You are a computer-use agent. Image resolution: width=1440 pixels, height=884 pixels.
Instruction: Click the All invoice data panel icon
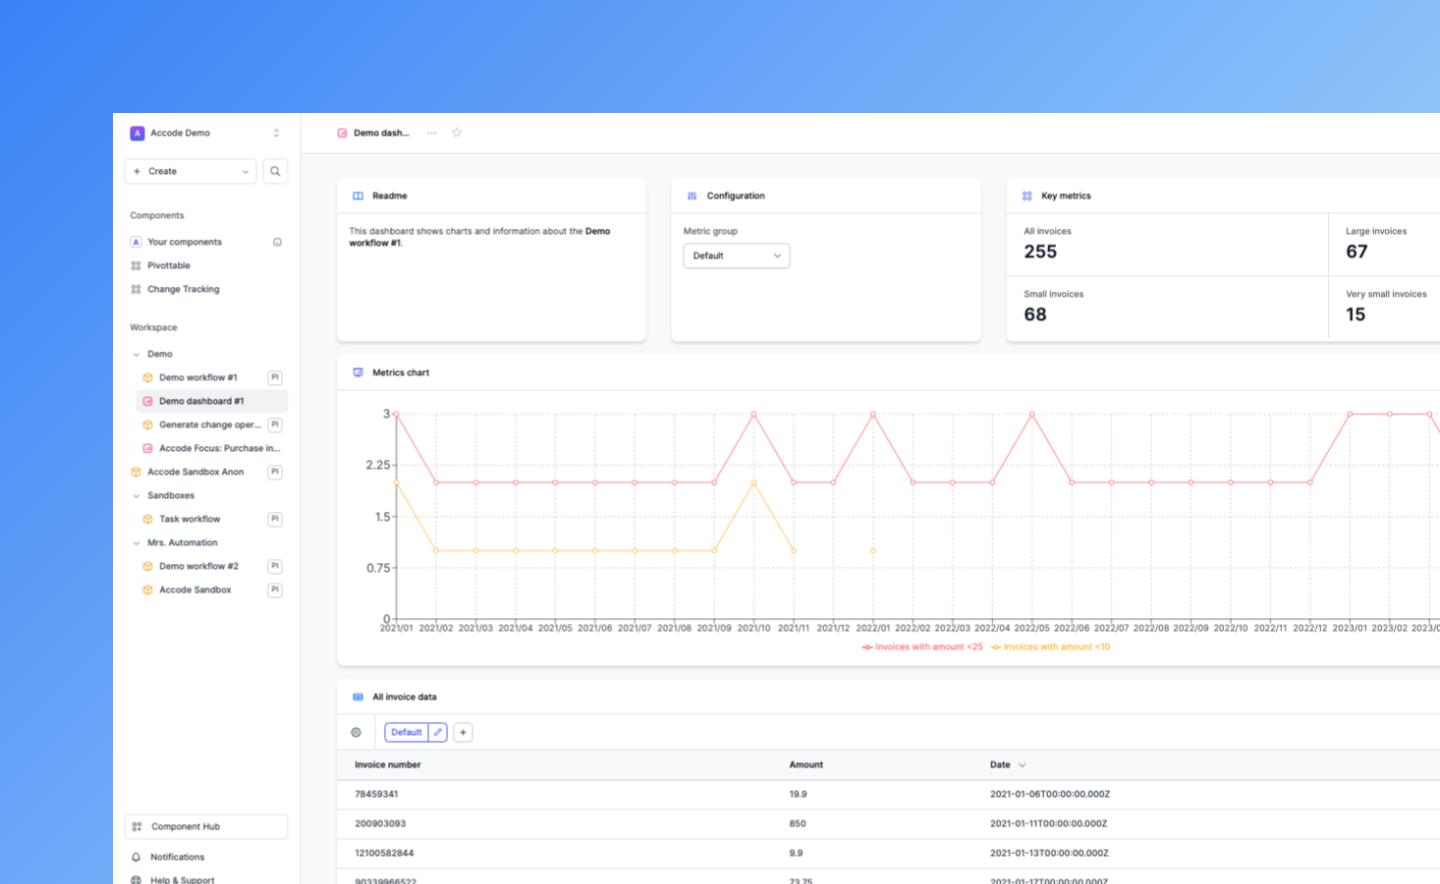(358, 697)
